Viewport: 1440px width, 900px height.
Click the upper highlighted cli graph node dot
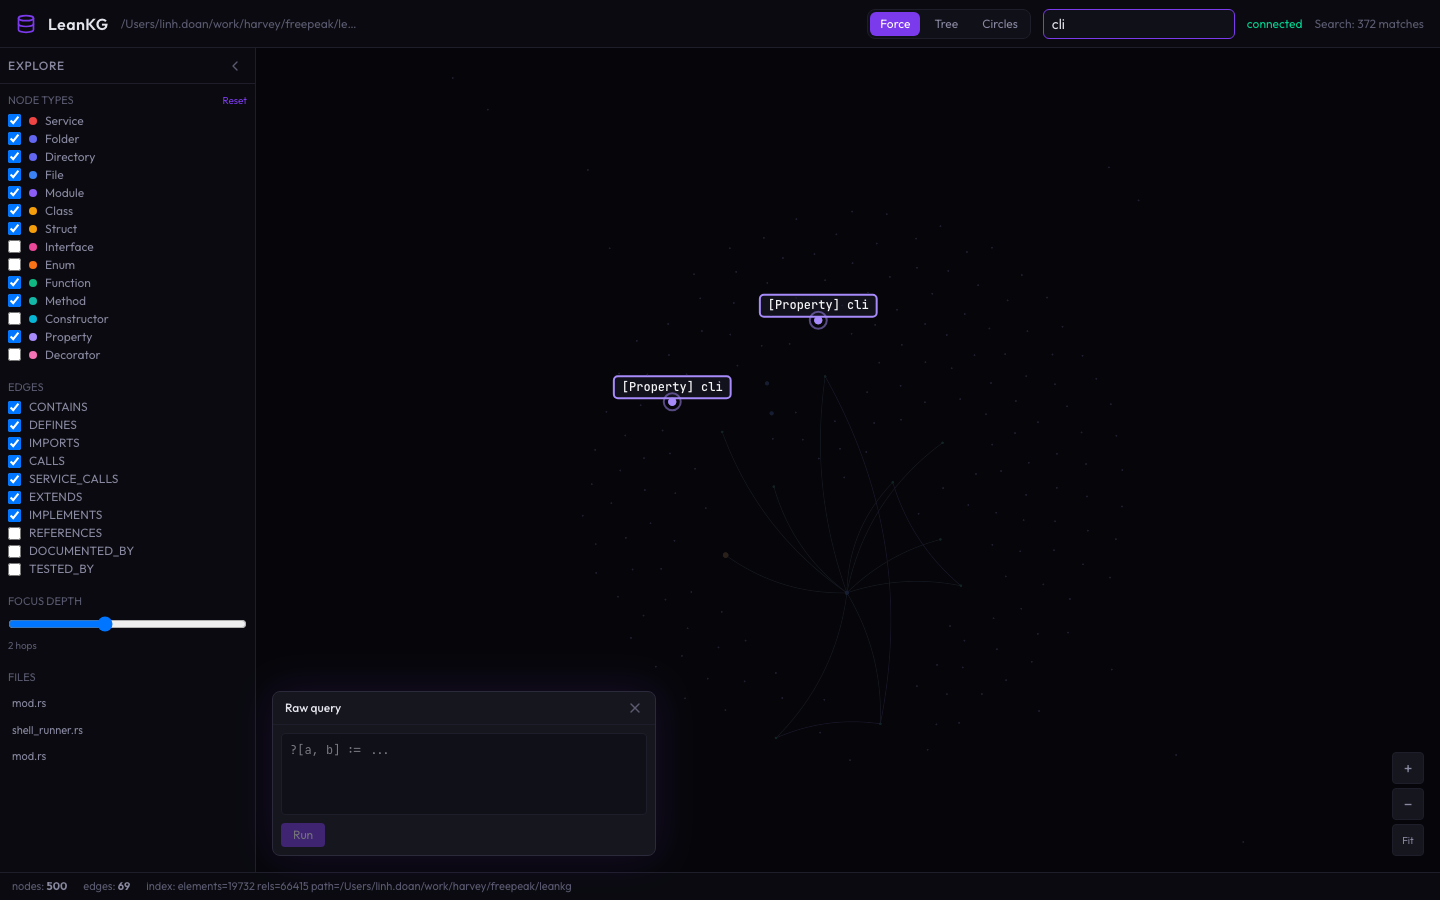point(818,321)
